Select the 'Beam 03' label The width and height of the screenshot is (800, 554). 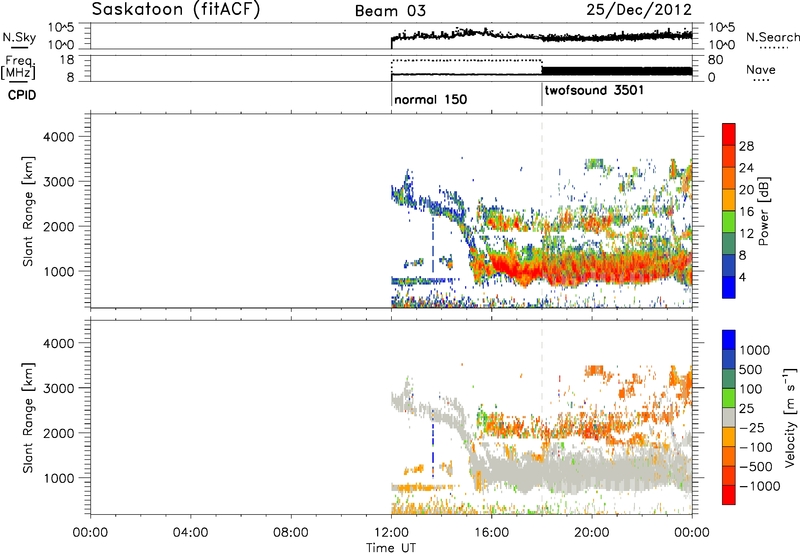390,11
